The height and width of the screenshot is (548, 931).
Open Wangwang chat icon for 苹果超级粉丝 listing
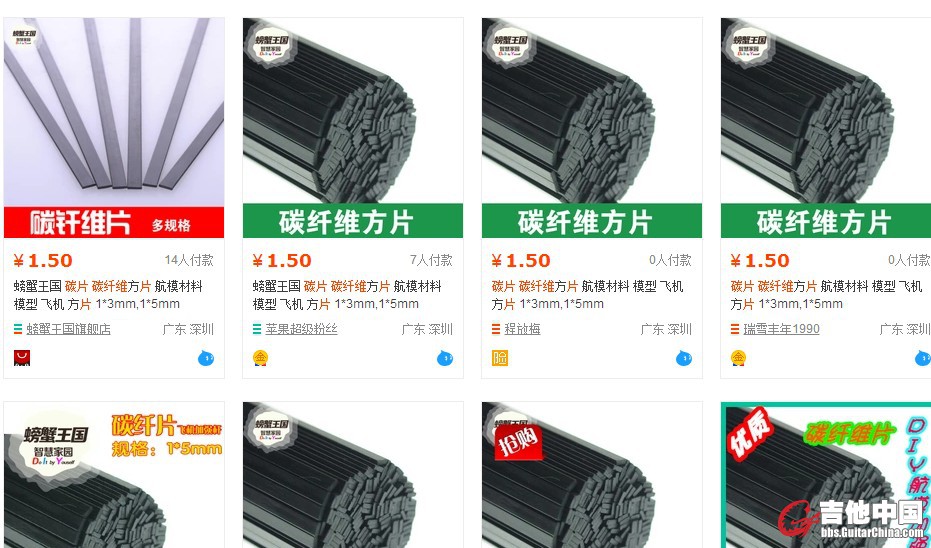point(445,358)
